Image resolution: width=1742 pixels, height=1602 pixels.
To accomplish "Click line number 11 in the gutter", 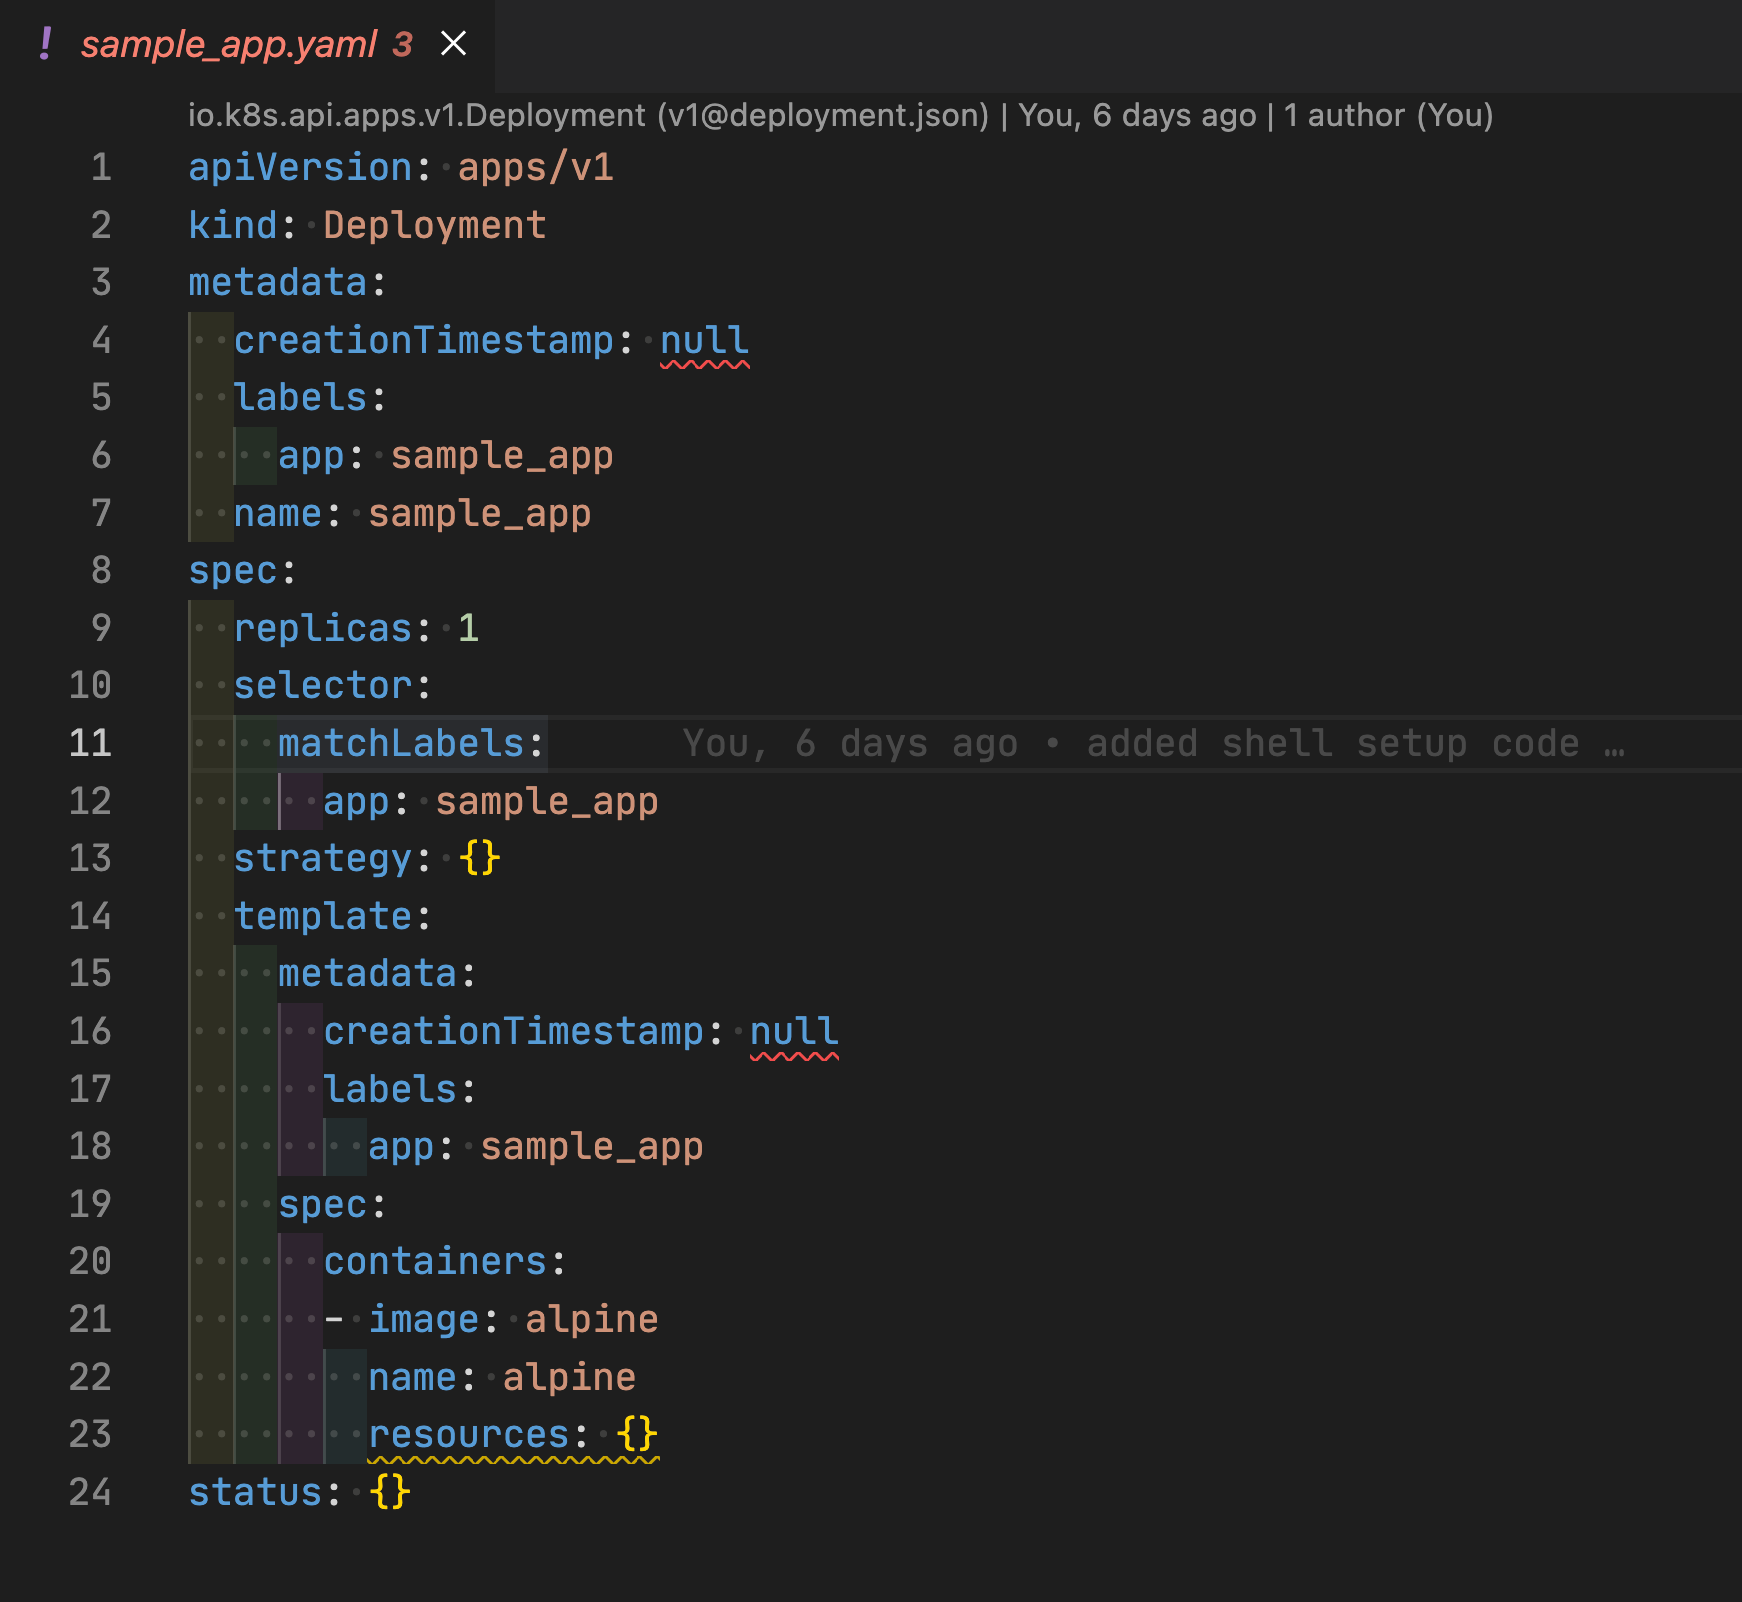I will click(x=90, y=743).
